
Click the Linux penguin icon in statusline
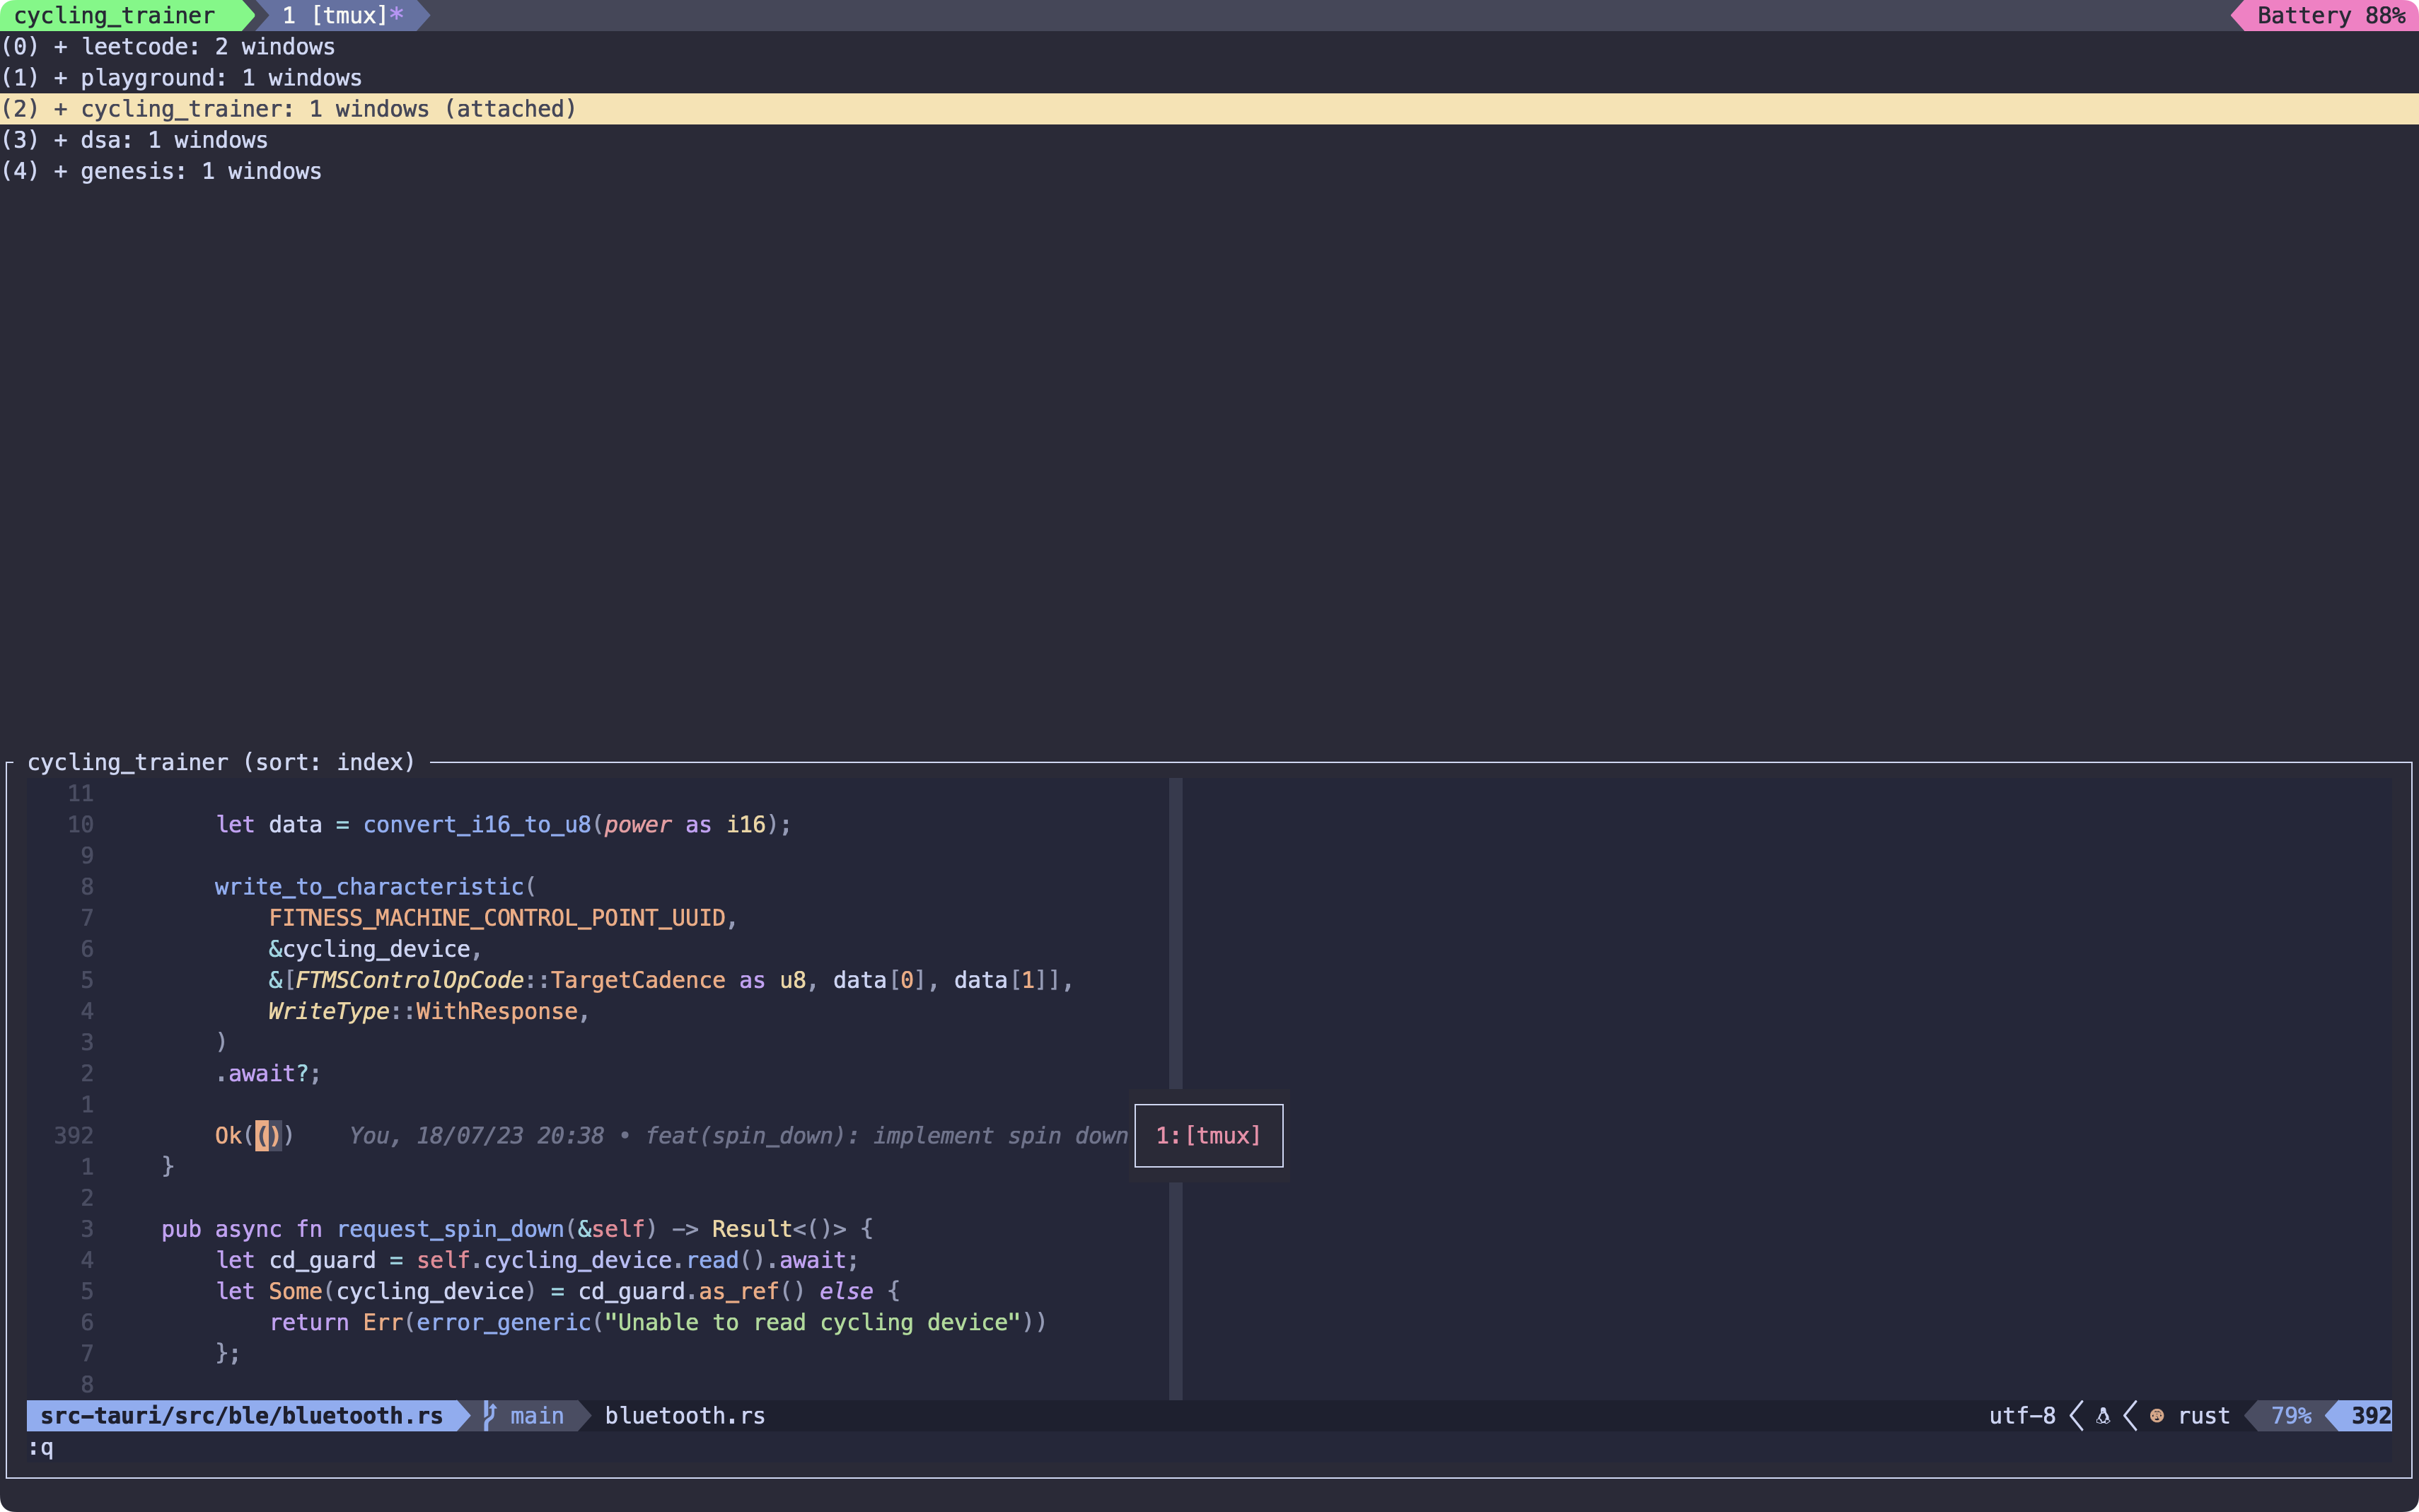click(x=2103, y=1416)
